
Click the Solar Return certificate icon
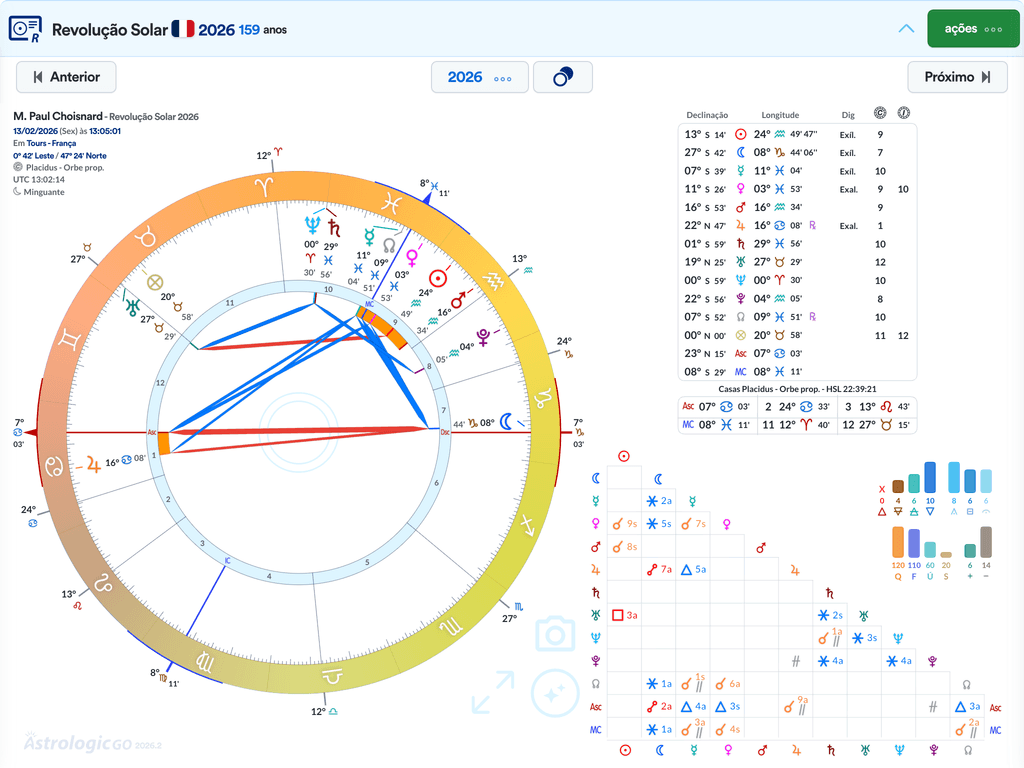point(25,29)
